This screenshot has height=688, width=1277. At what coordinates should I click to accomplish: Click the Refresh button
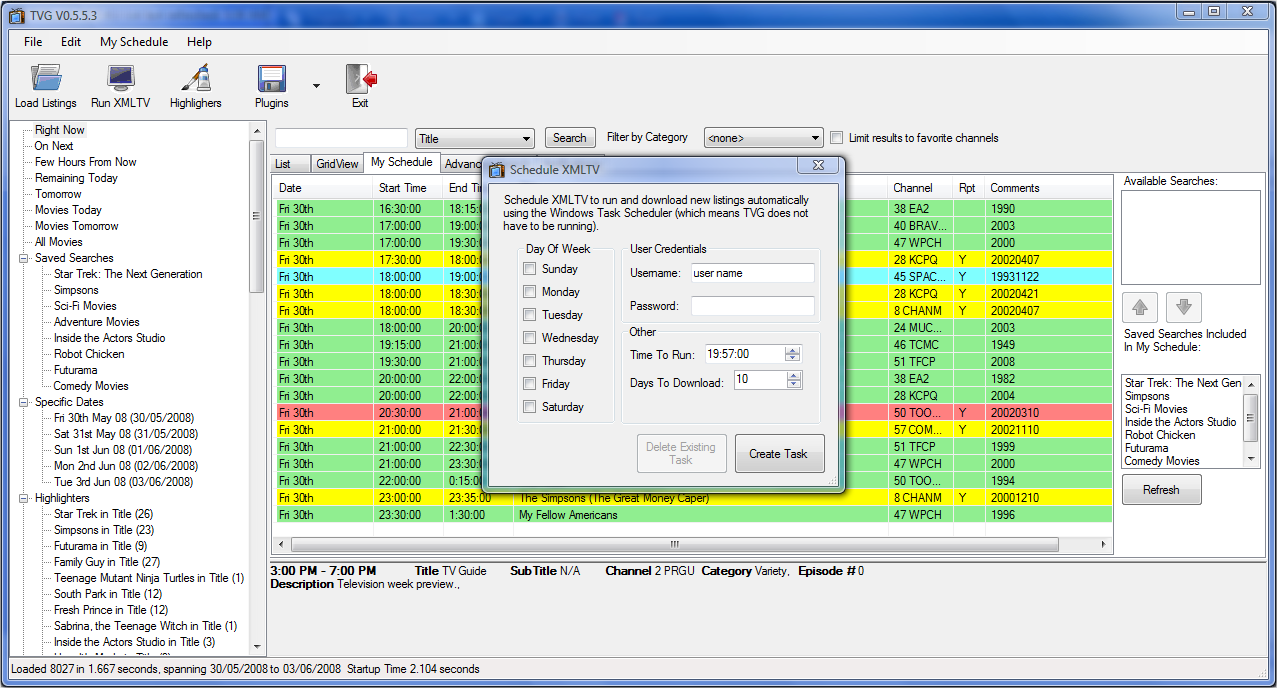(x=1161, y=490)
